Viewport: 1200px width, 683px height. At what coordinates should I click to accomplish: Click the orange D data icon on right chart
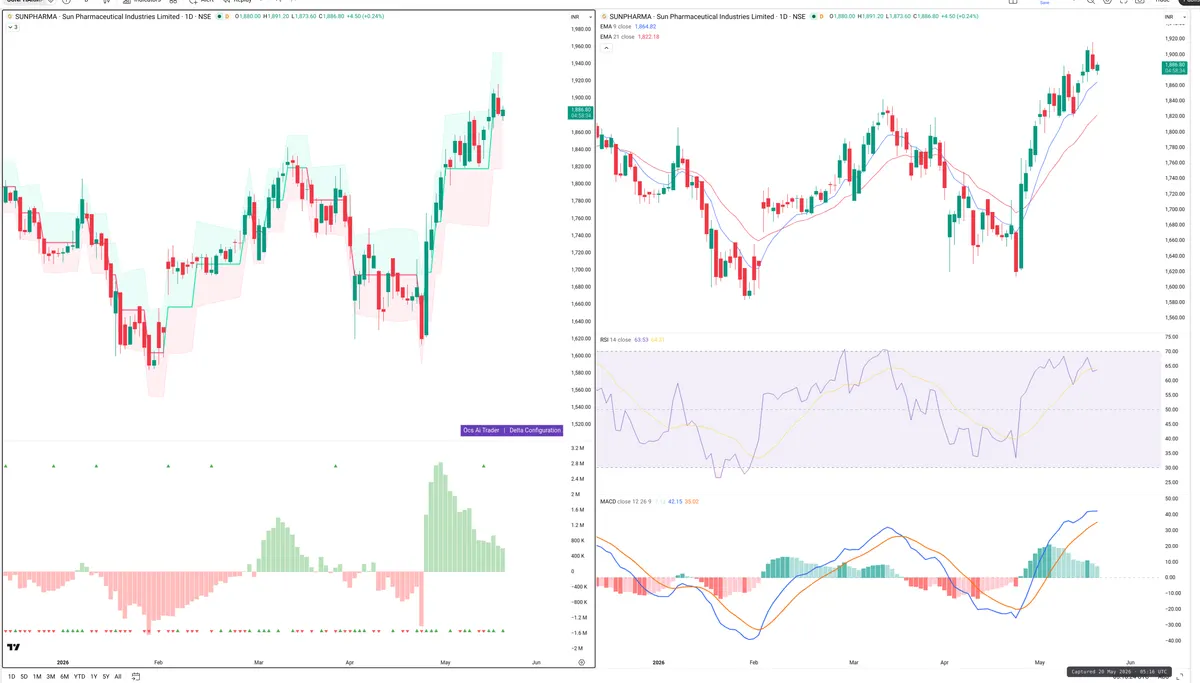[x=821, y=16]
